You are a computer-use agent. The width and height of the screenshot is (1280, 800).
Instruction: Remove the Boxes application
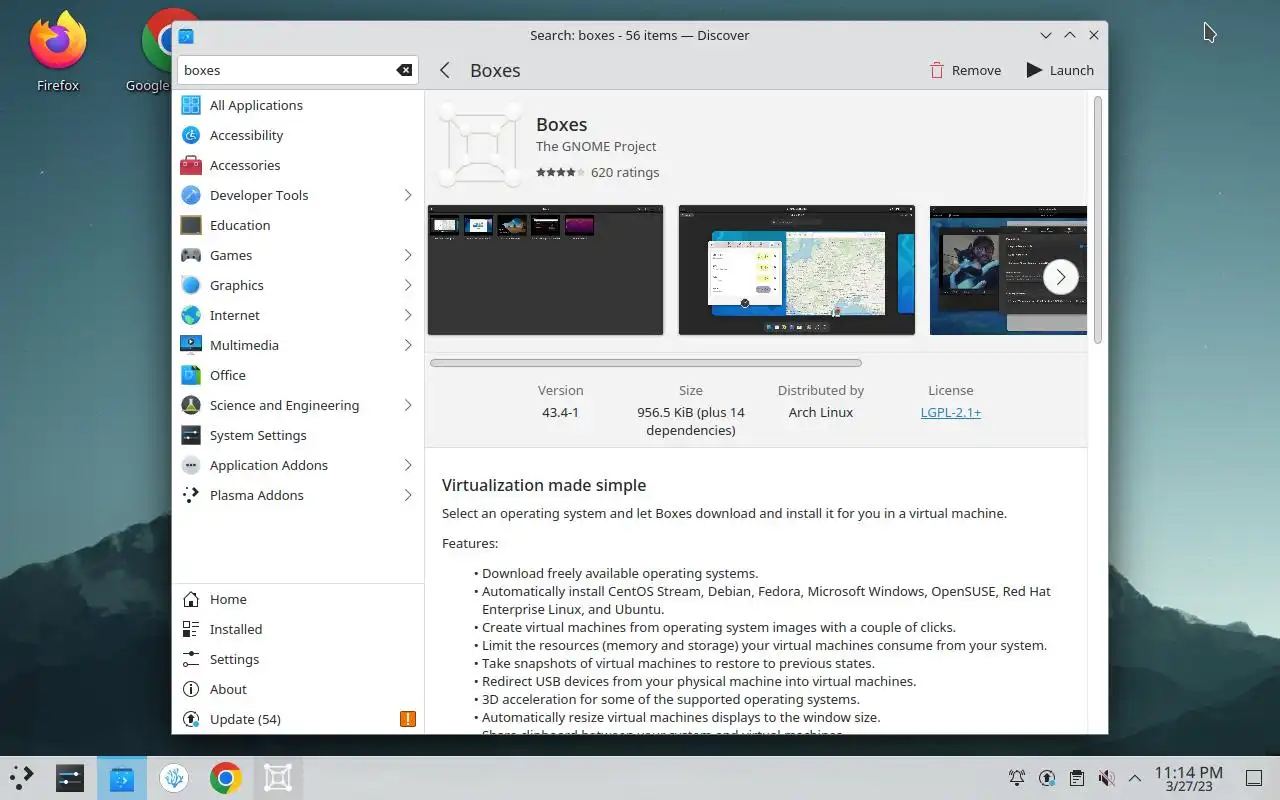[x=965, y=70]
